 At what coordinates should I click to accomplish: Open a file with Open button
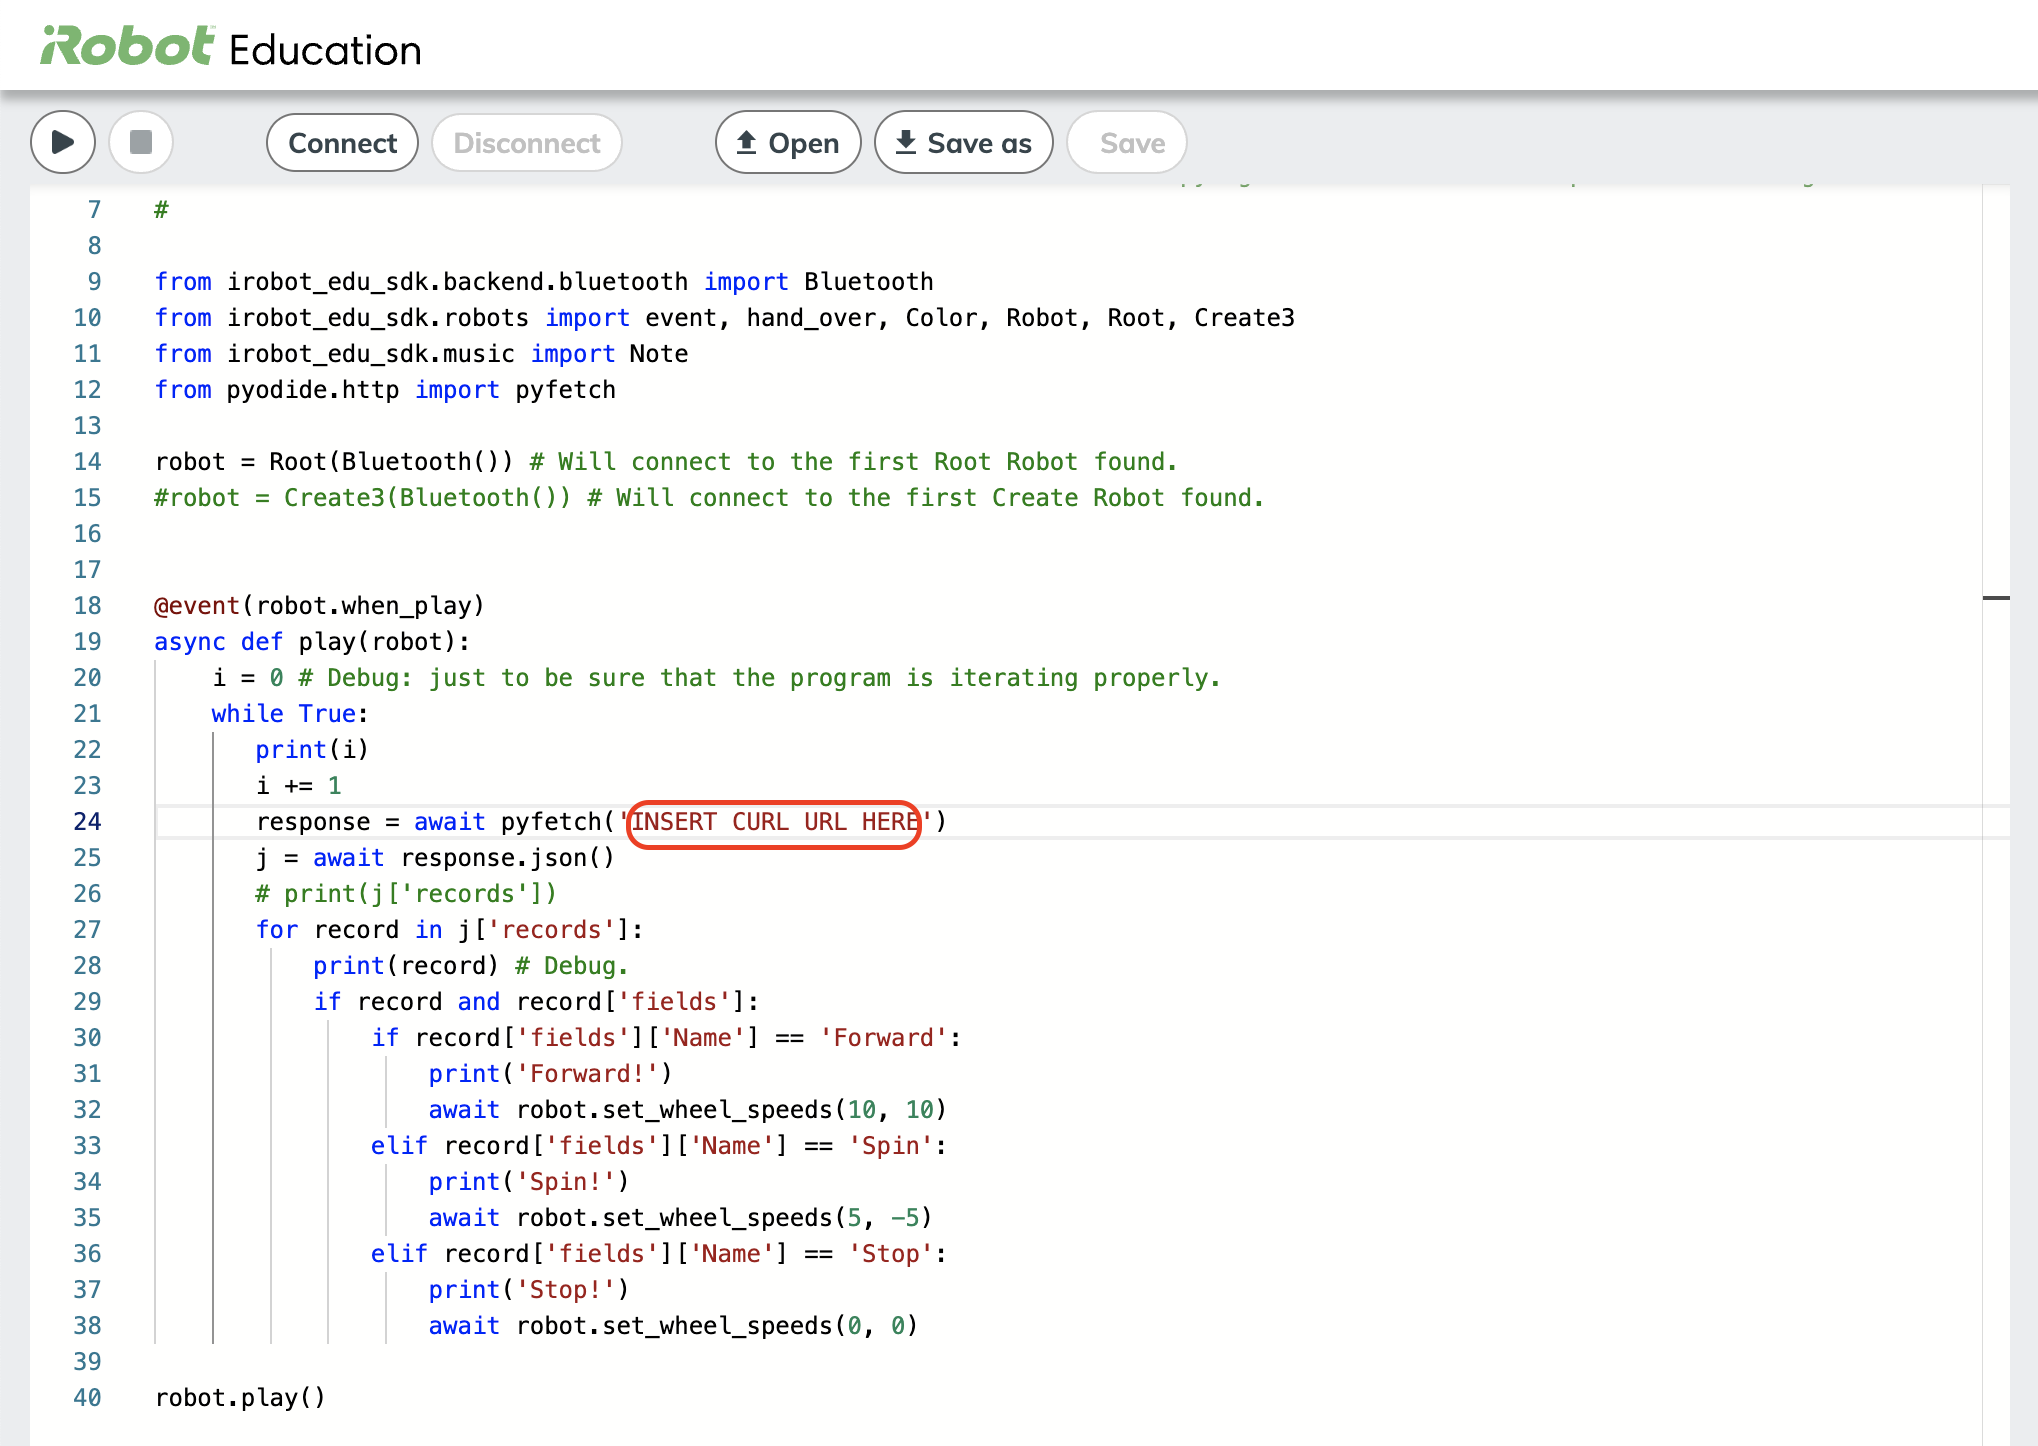(x=788, y=143)
